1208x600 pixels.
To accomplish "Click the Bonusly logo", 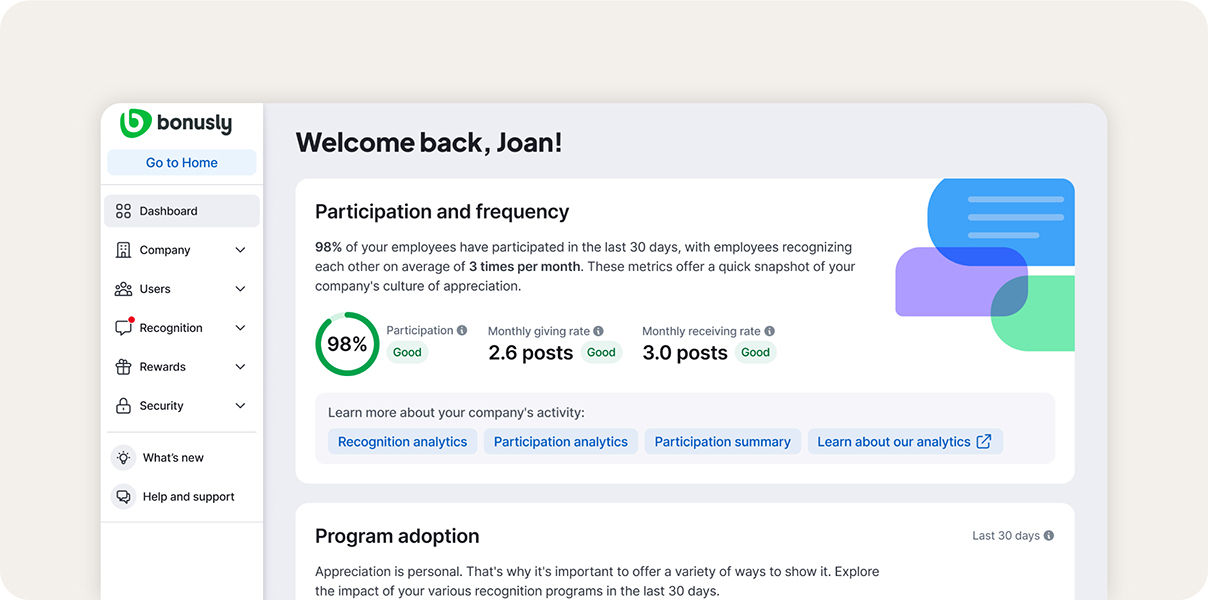I will 176,123.
